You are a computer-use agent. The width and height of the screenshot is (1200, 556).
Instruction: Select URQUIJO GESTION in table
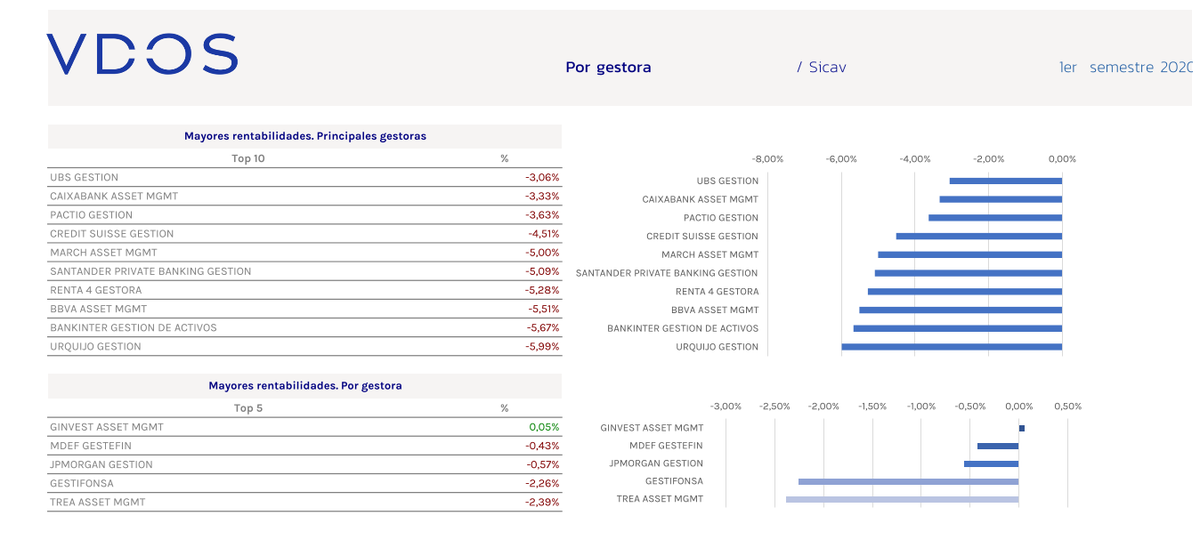coord(95,347)
